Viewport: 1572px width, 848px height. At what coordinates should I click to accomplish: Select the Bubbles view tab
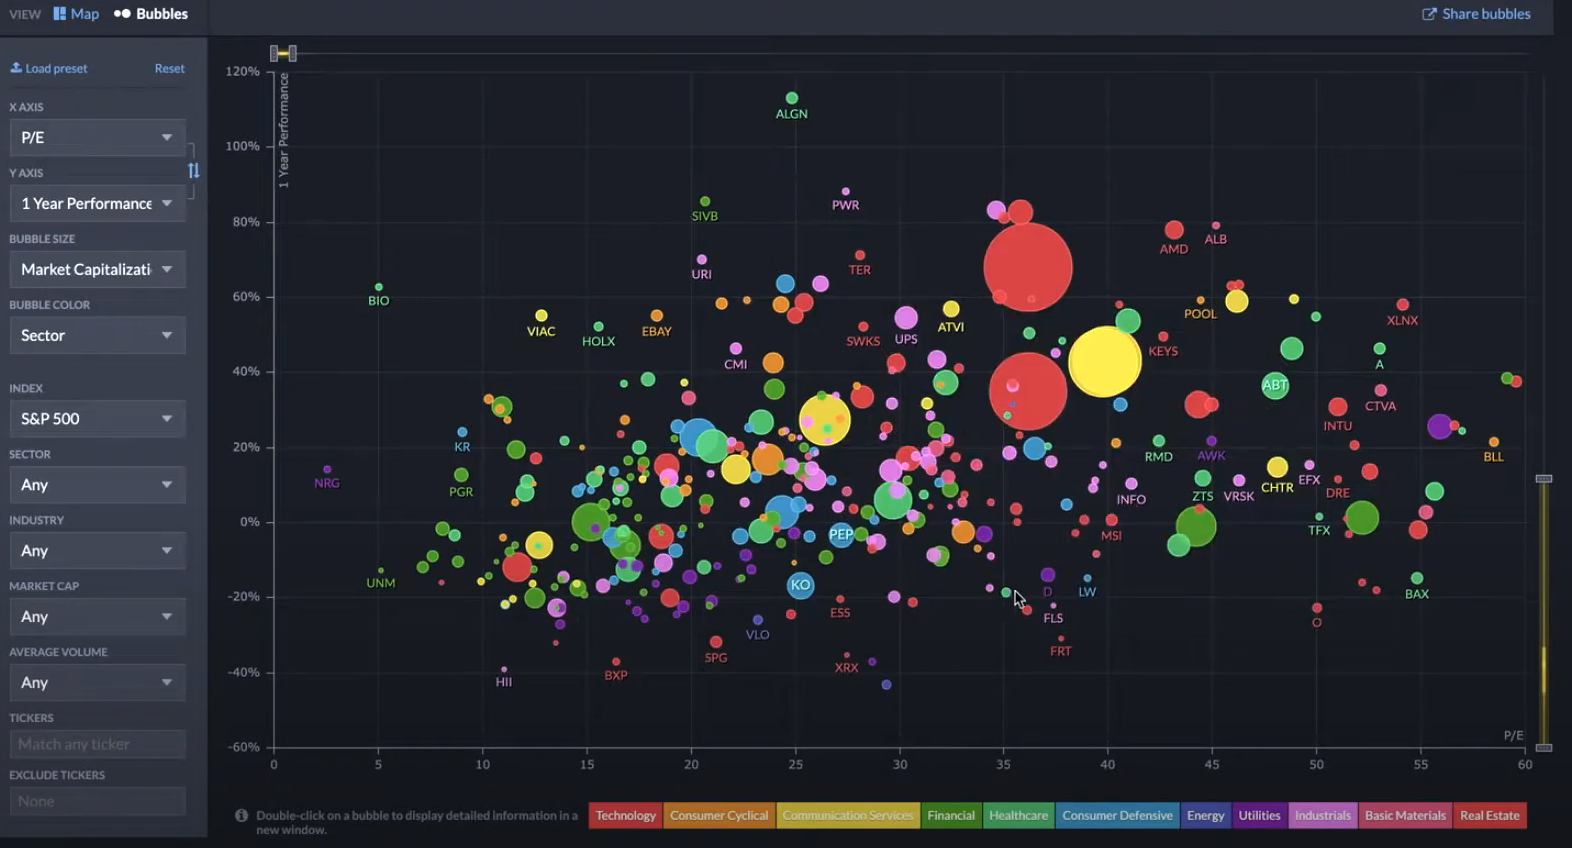click(x=151, y=14)
